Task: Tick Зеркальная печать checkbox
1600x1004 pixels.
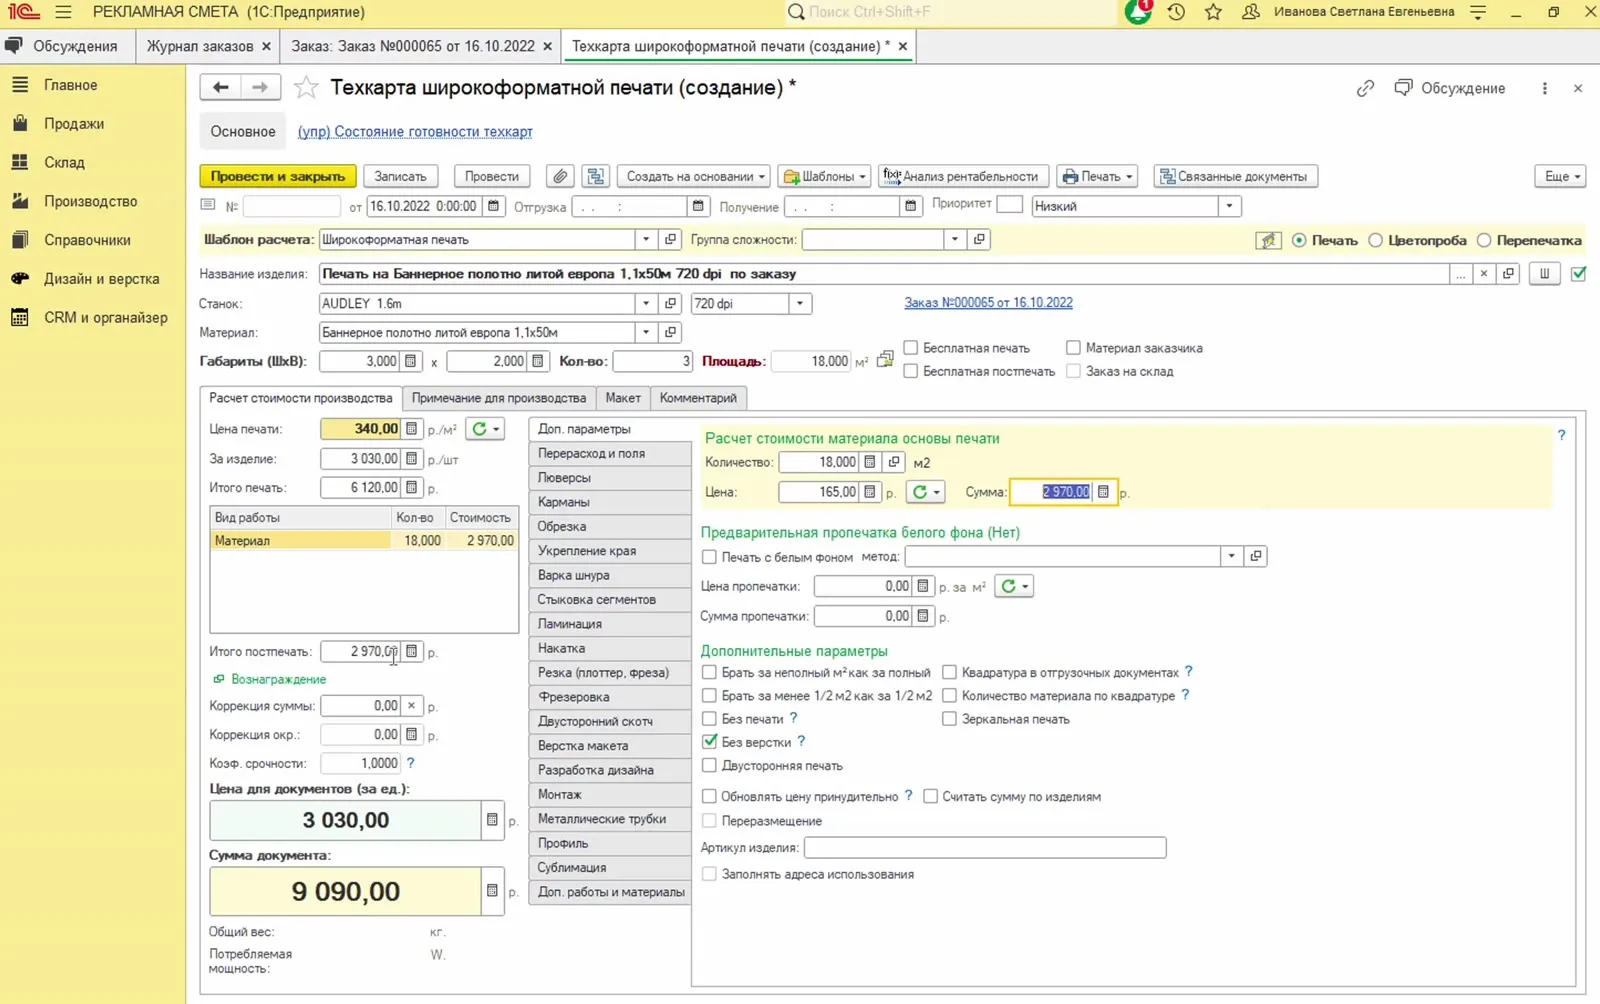Action: tap(949, 719)
